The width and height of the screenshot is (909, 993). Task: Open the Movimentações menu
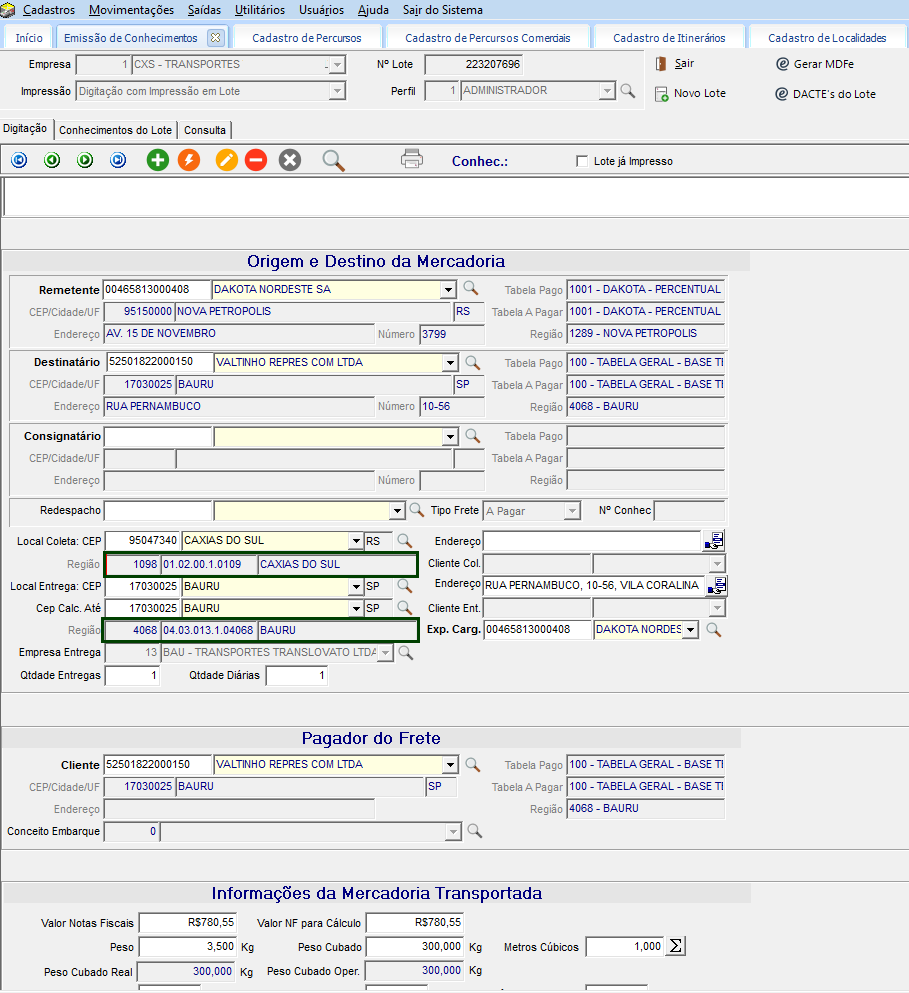[131, 10]
